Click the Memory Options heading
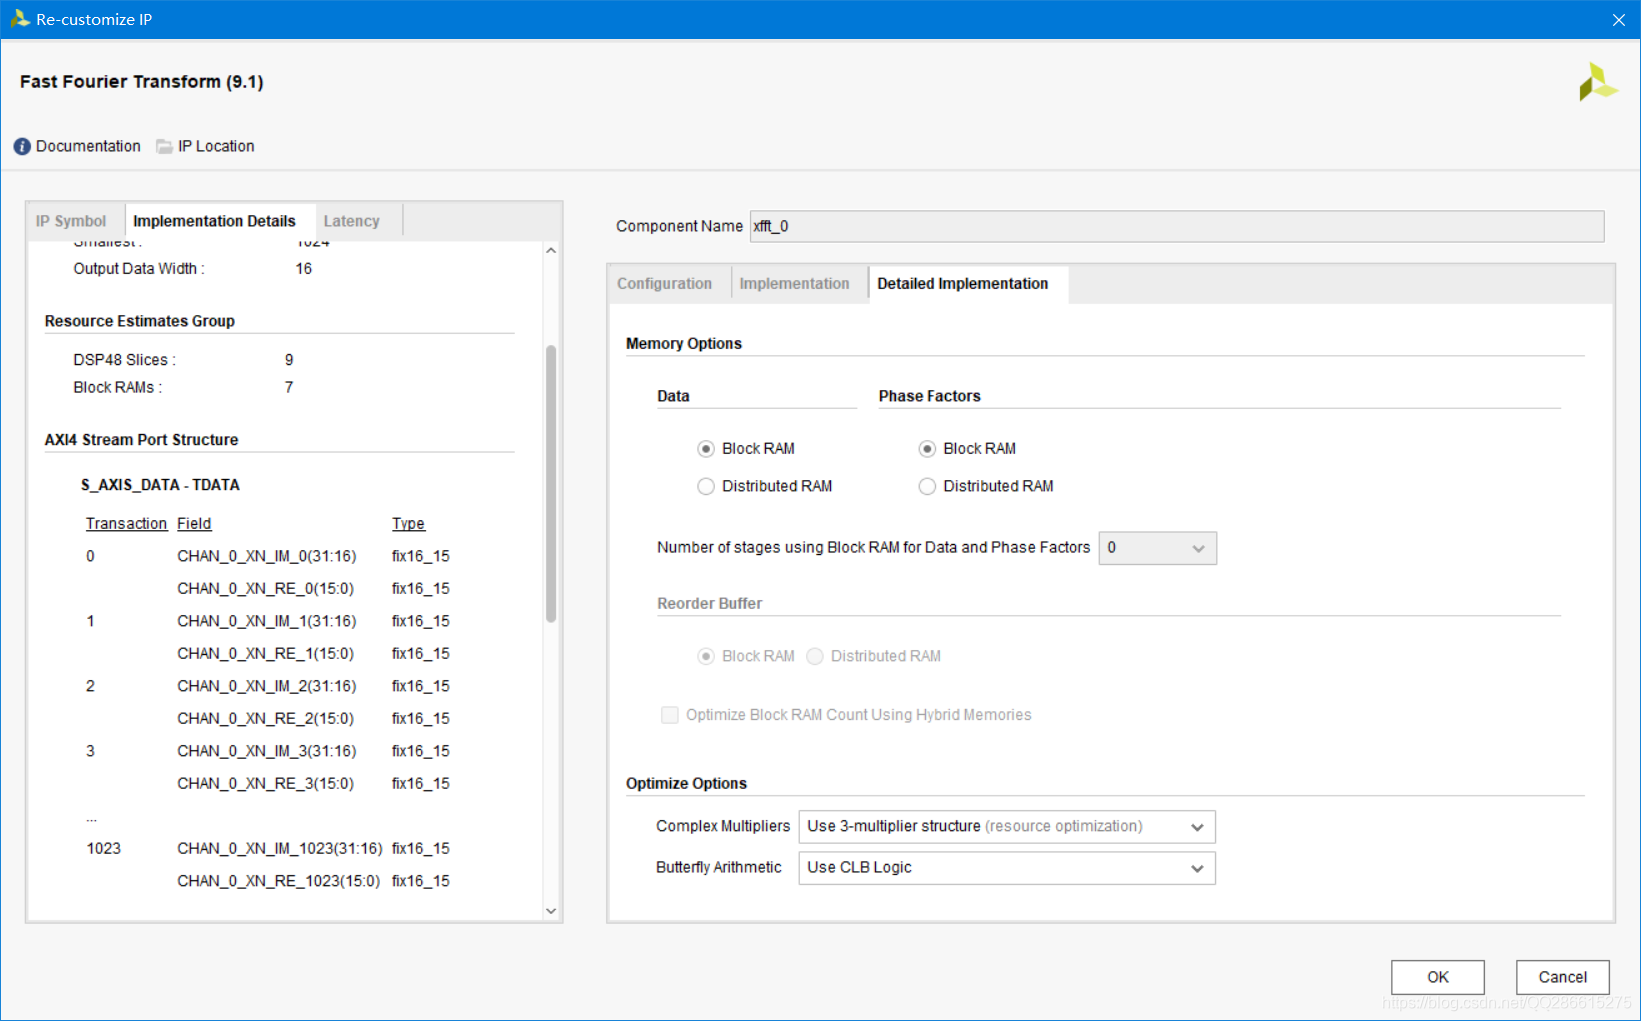The image size is (1641, 1021). (x=684, y=344)
